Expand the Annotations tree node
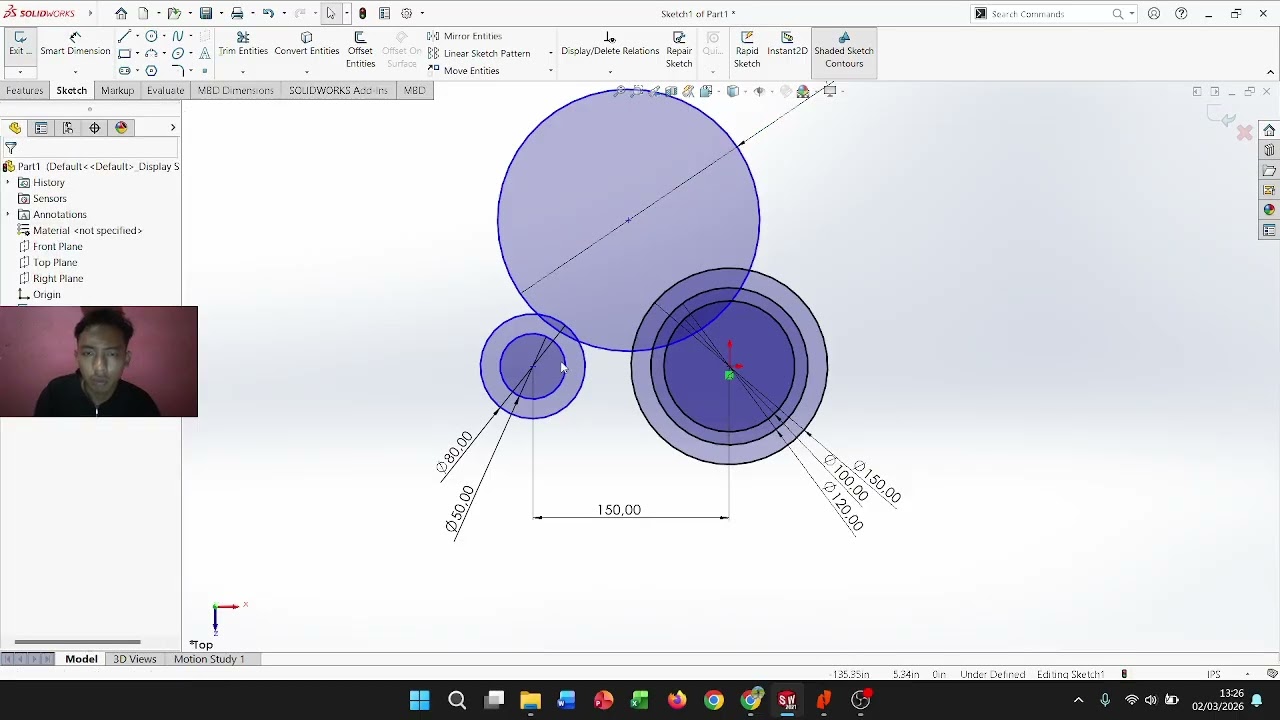 pos(8,215)
